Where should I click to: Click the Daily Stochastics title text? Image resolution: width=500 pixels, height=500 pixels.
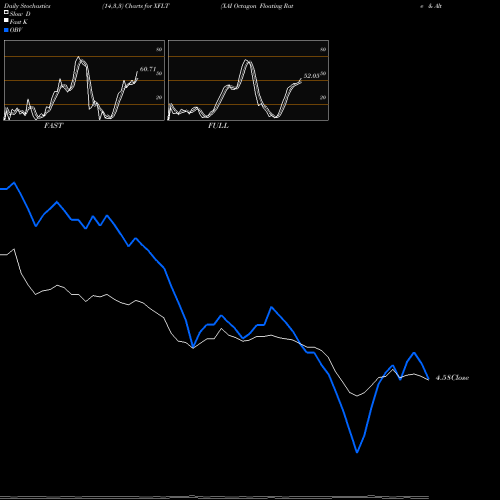point(27,6)
